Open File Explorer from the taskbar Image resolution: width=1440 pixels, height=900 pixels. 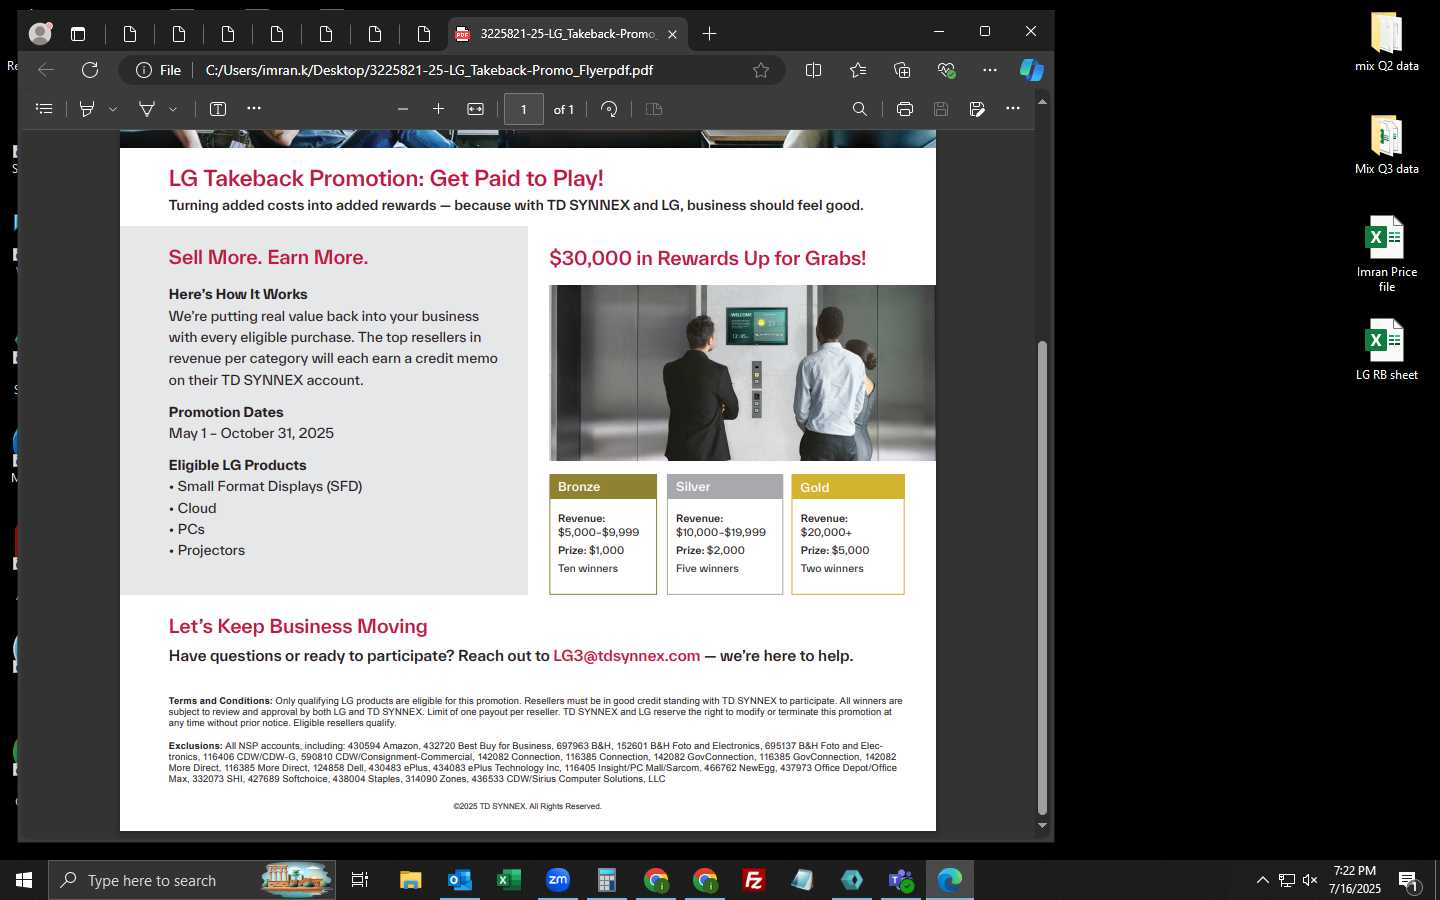click(410, 880)
